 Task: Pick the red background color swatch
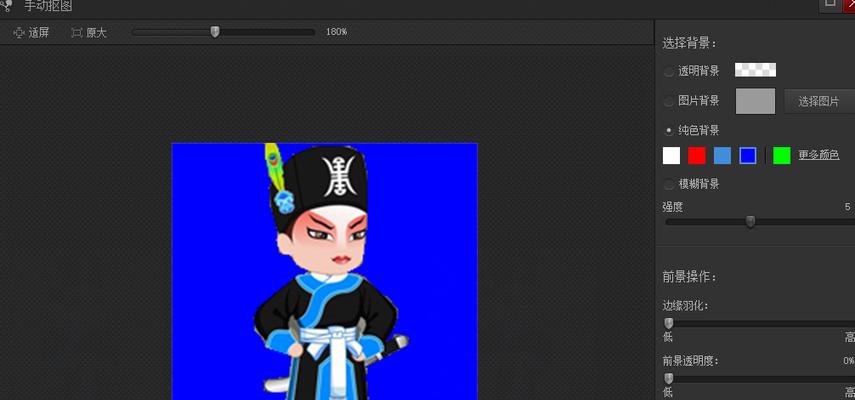click(696, 155)
